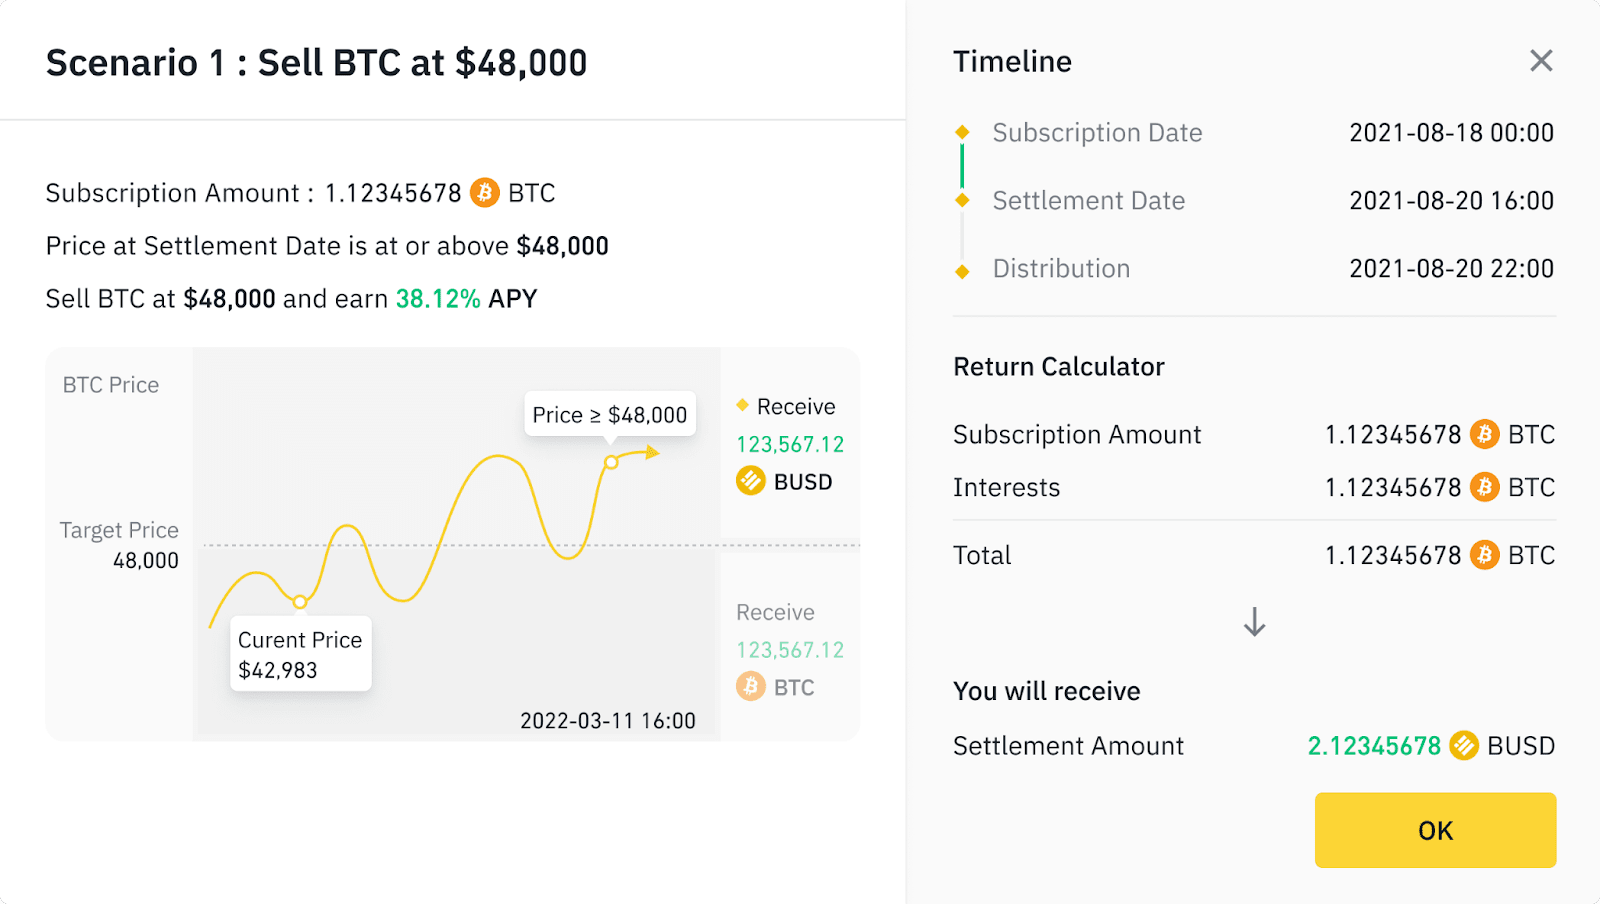1600x904 pixels.
Task: Click the yellow OK button
Action: pos(1435,830)
